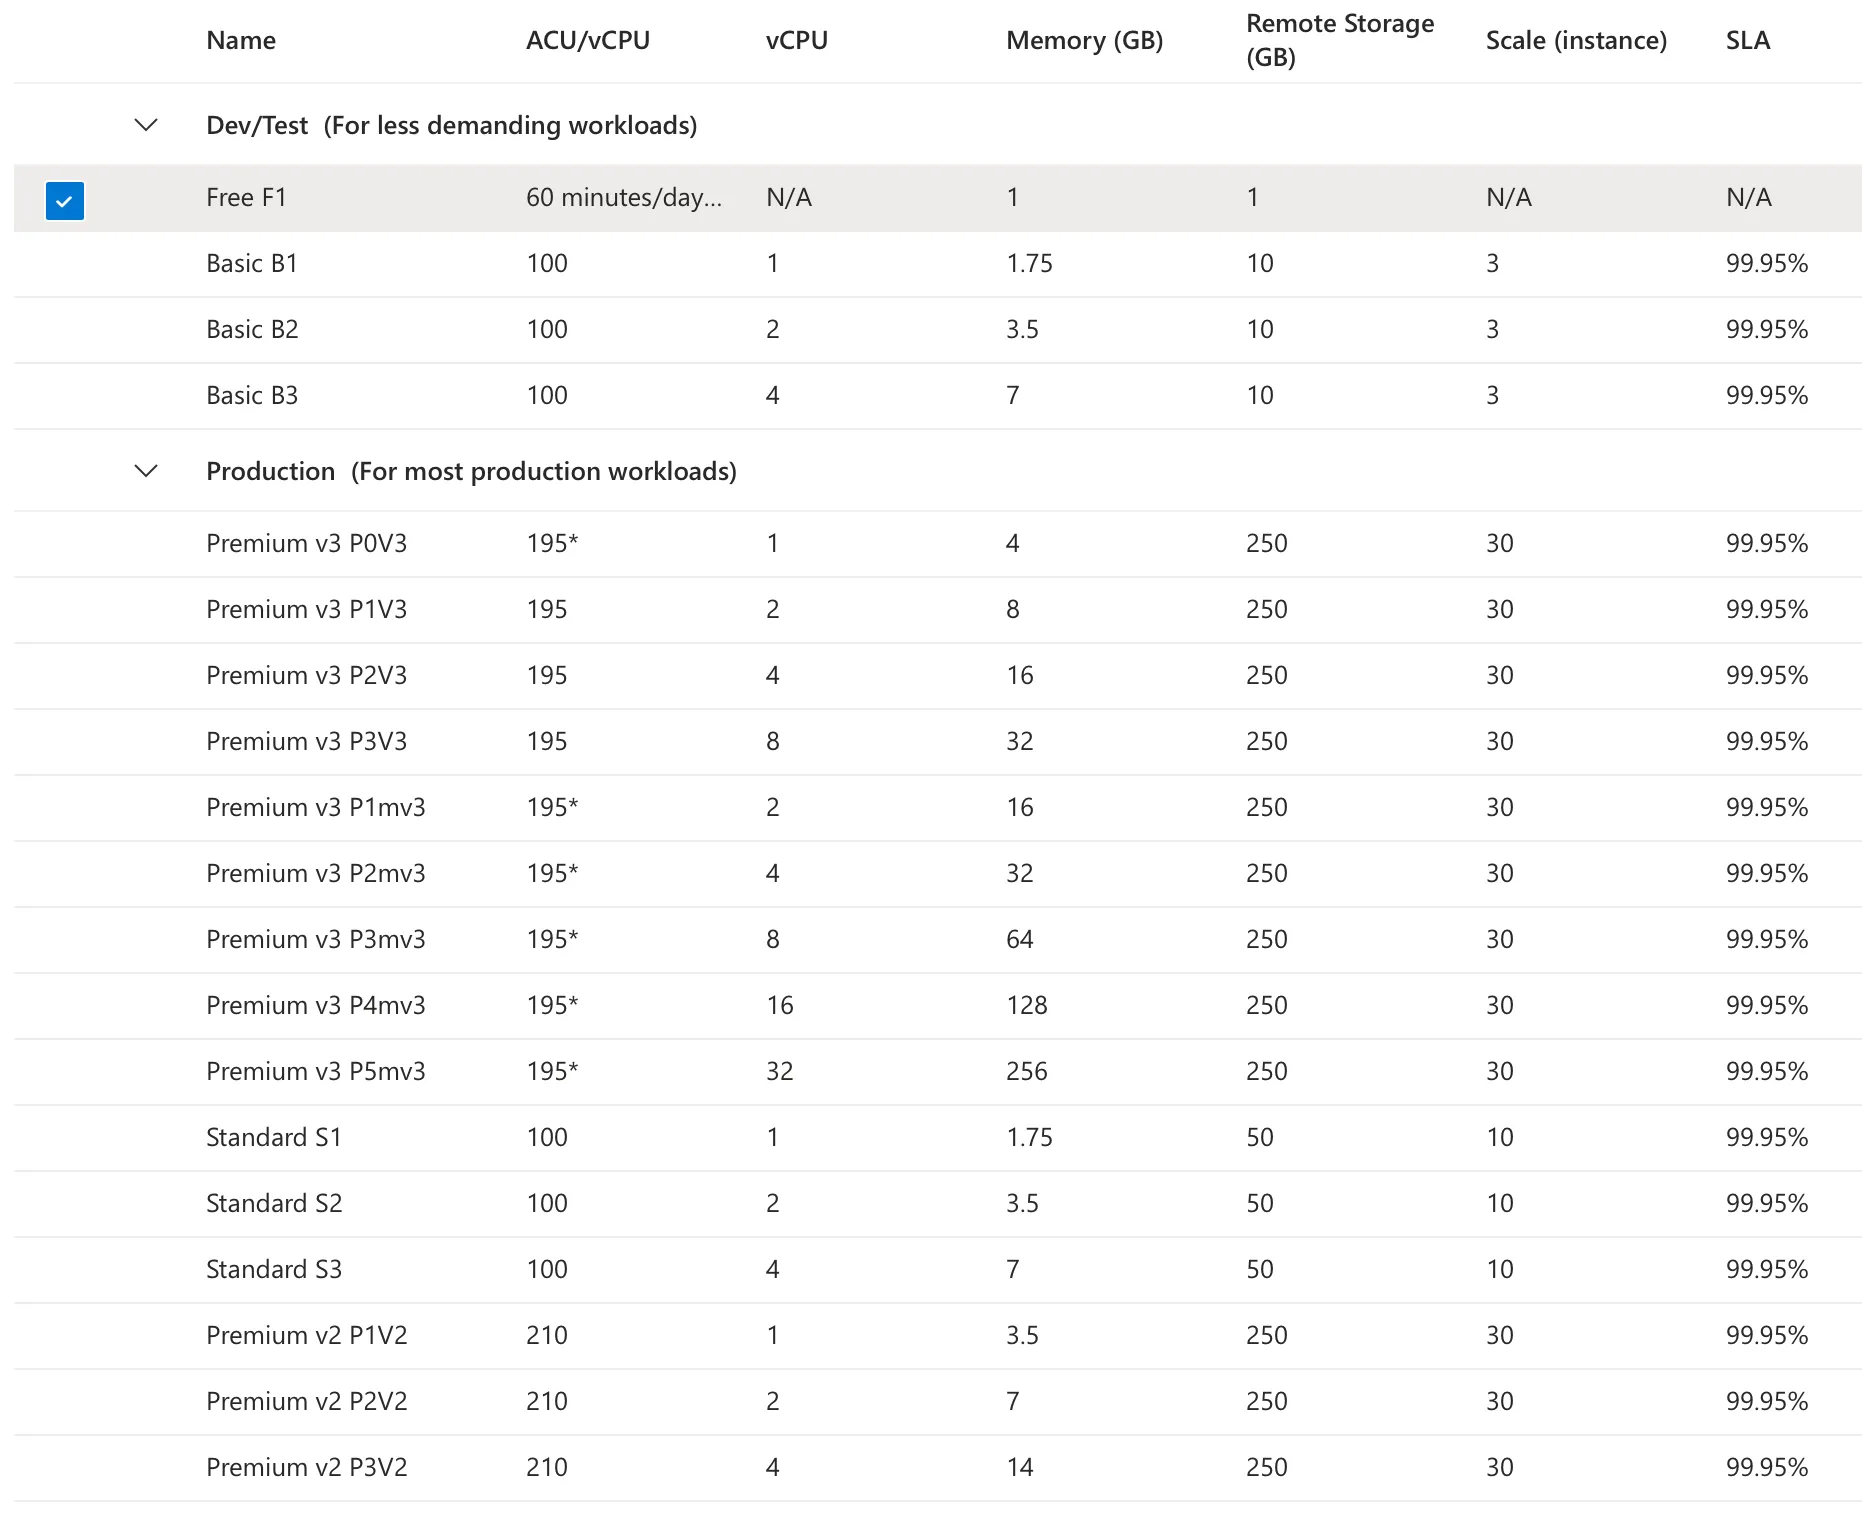
Task: Click the Scale (instance) column header
Action: coord(1576,40)
